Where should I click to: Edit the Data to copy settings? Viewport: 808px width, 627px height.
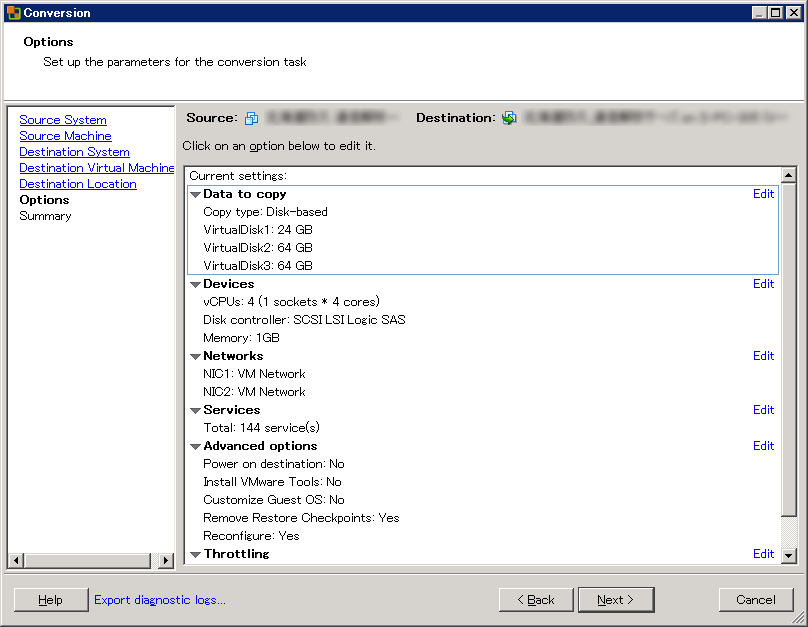click(763, 194)
